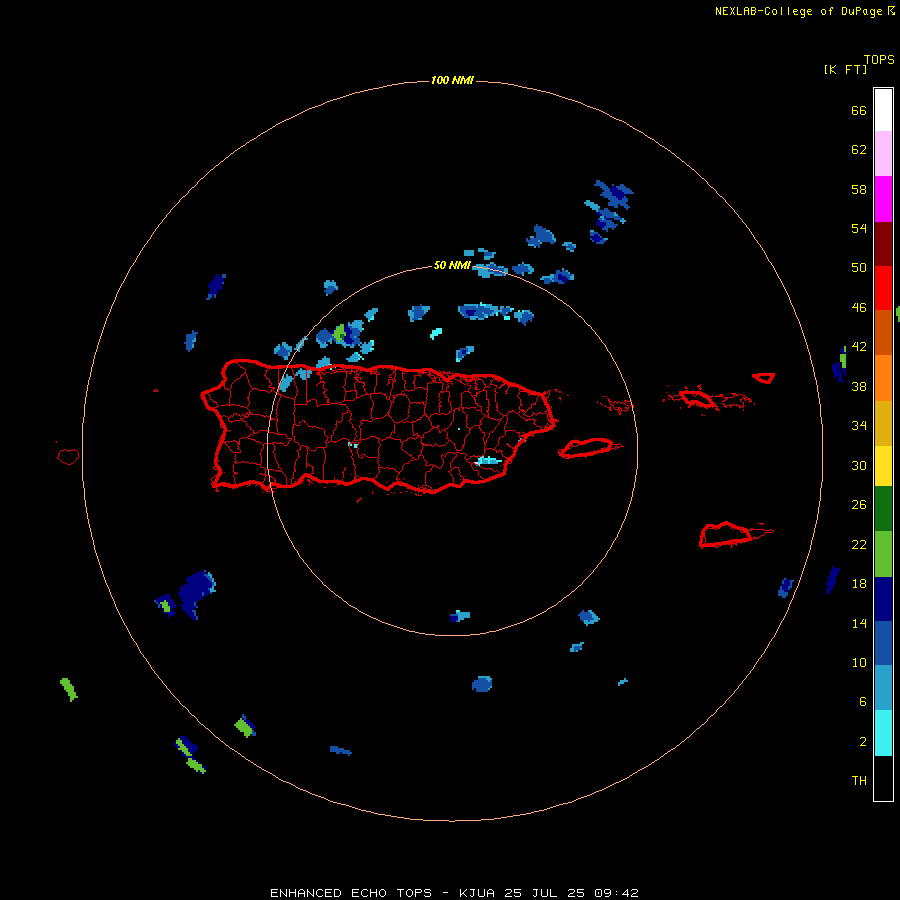Screen dimensions: 900x900
Task: Click the light pink legend swatch
Action: (883, 153)
